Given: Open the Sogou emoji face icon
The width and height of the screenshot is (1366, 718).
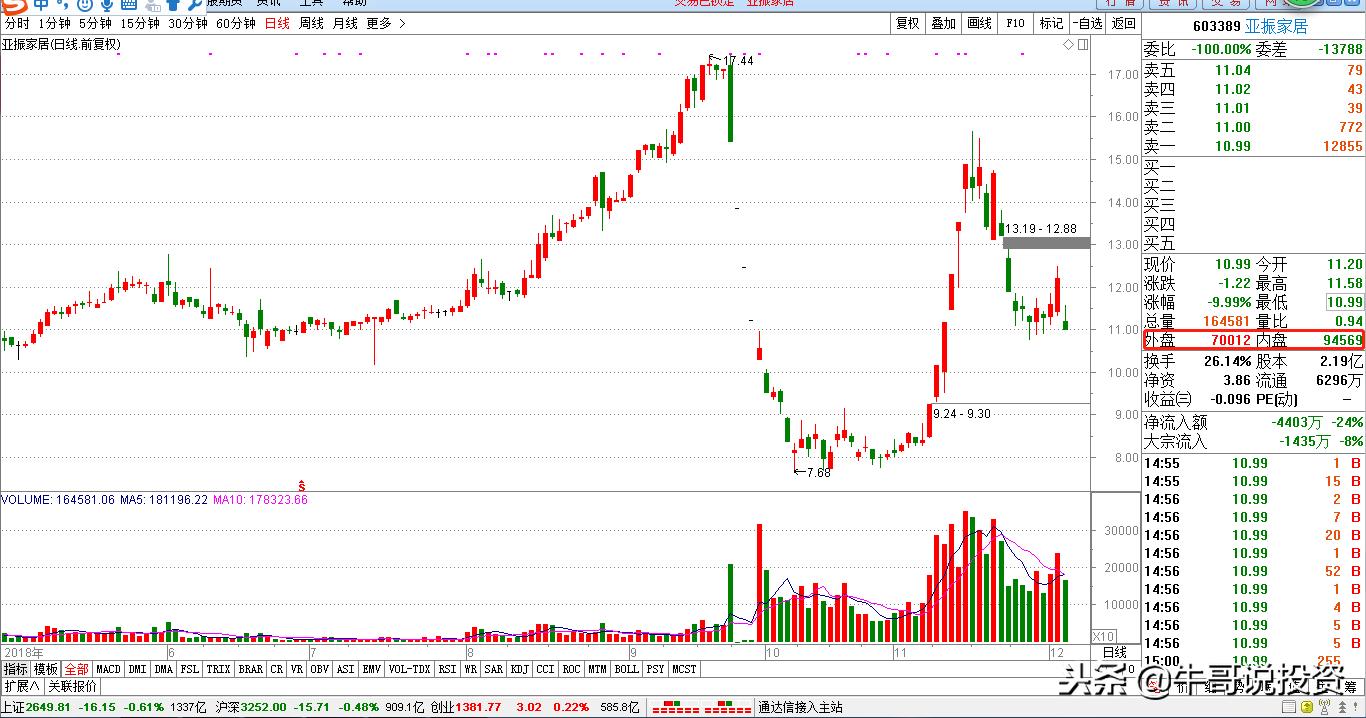Looking at the screenshot, I should tap(86, 4).
